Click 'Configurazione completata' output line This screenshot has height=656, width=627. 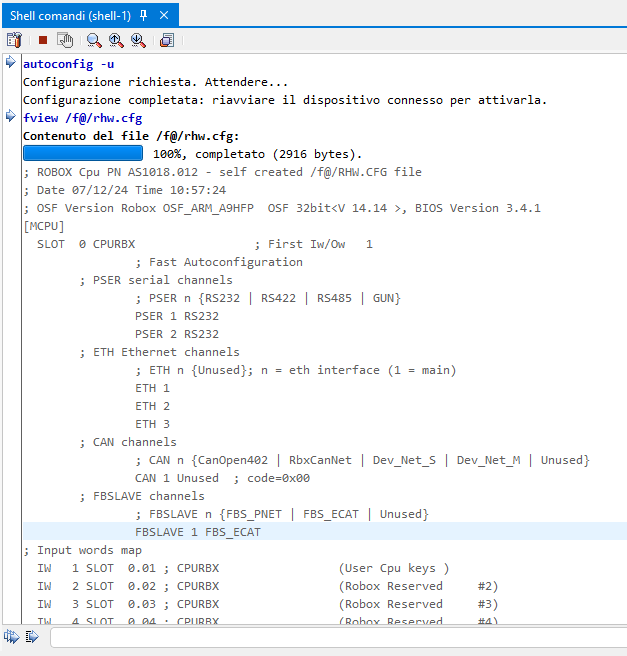tap(285, 100)
